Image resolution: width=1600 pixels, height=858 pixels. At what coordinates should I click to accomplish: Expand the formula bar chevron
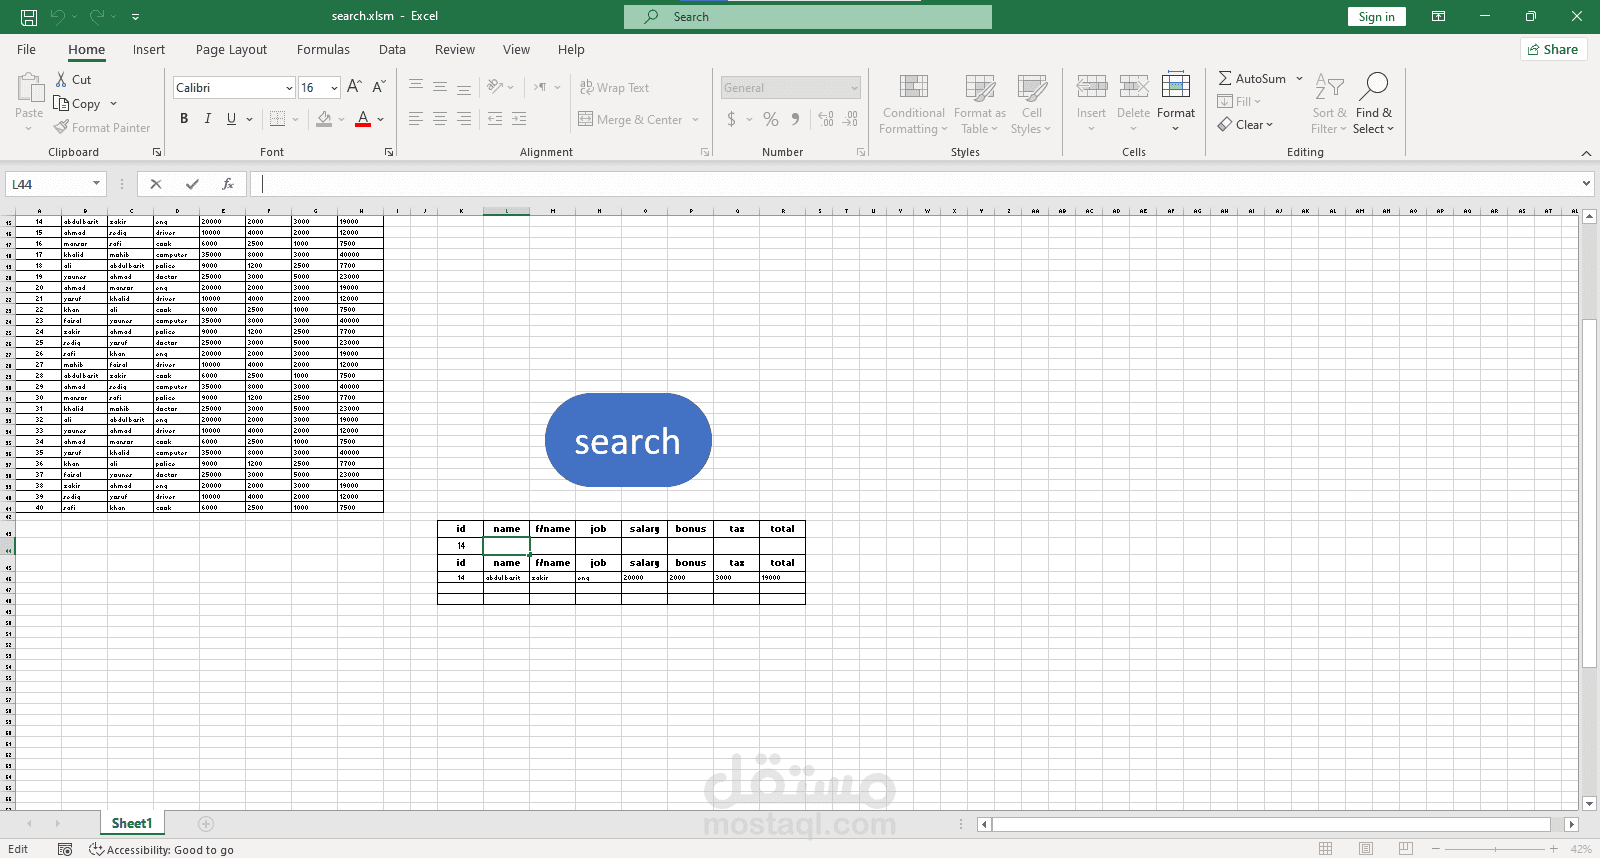[x=1586, y=183]
